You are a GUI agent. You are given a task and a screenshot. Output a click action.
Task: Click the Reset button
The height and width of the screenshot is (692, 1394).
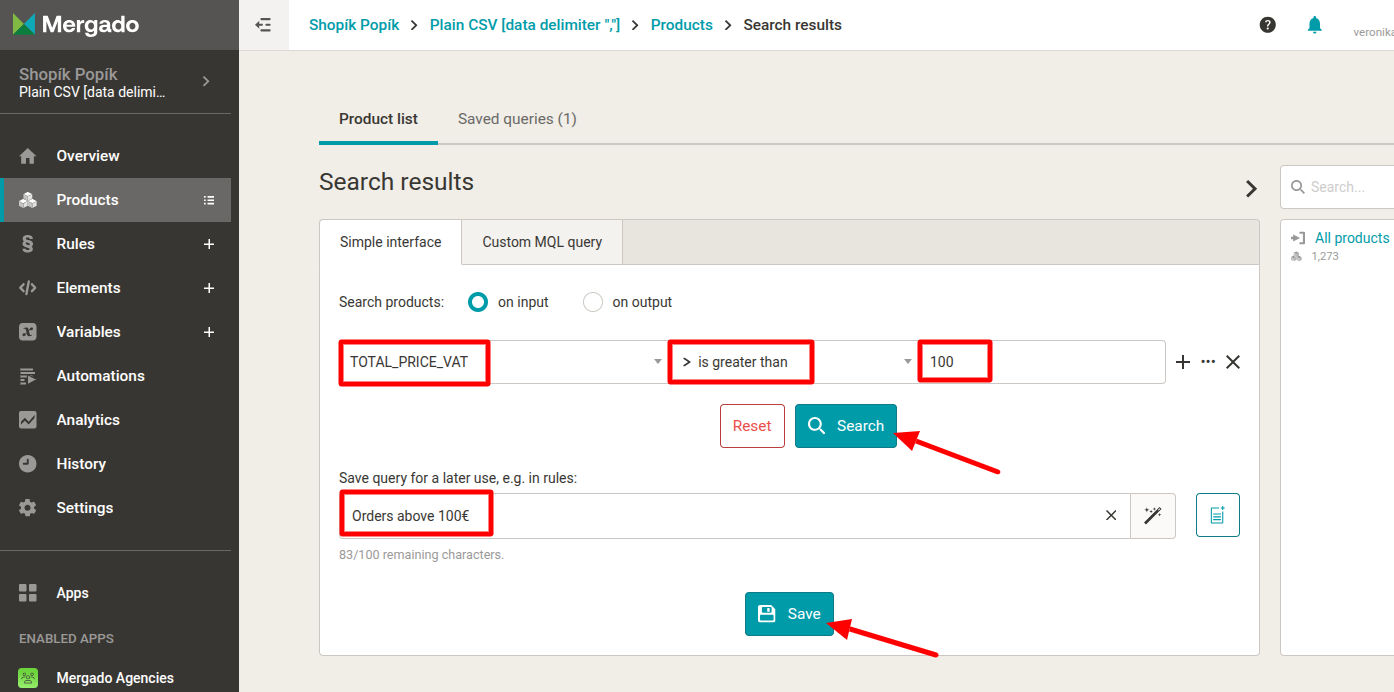752,426
